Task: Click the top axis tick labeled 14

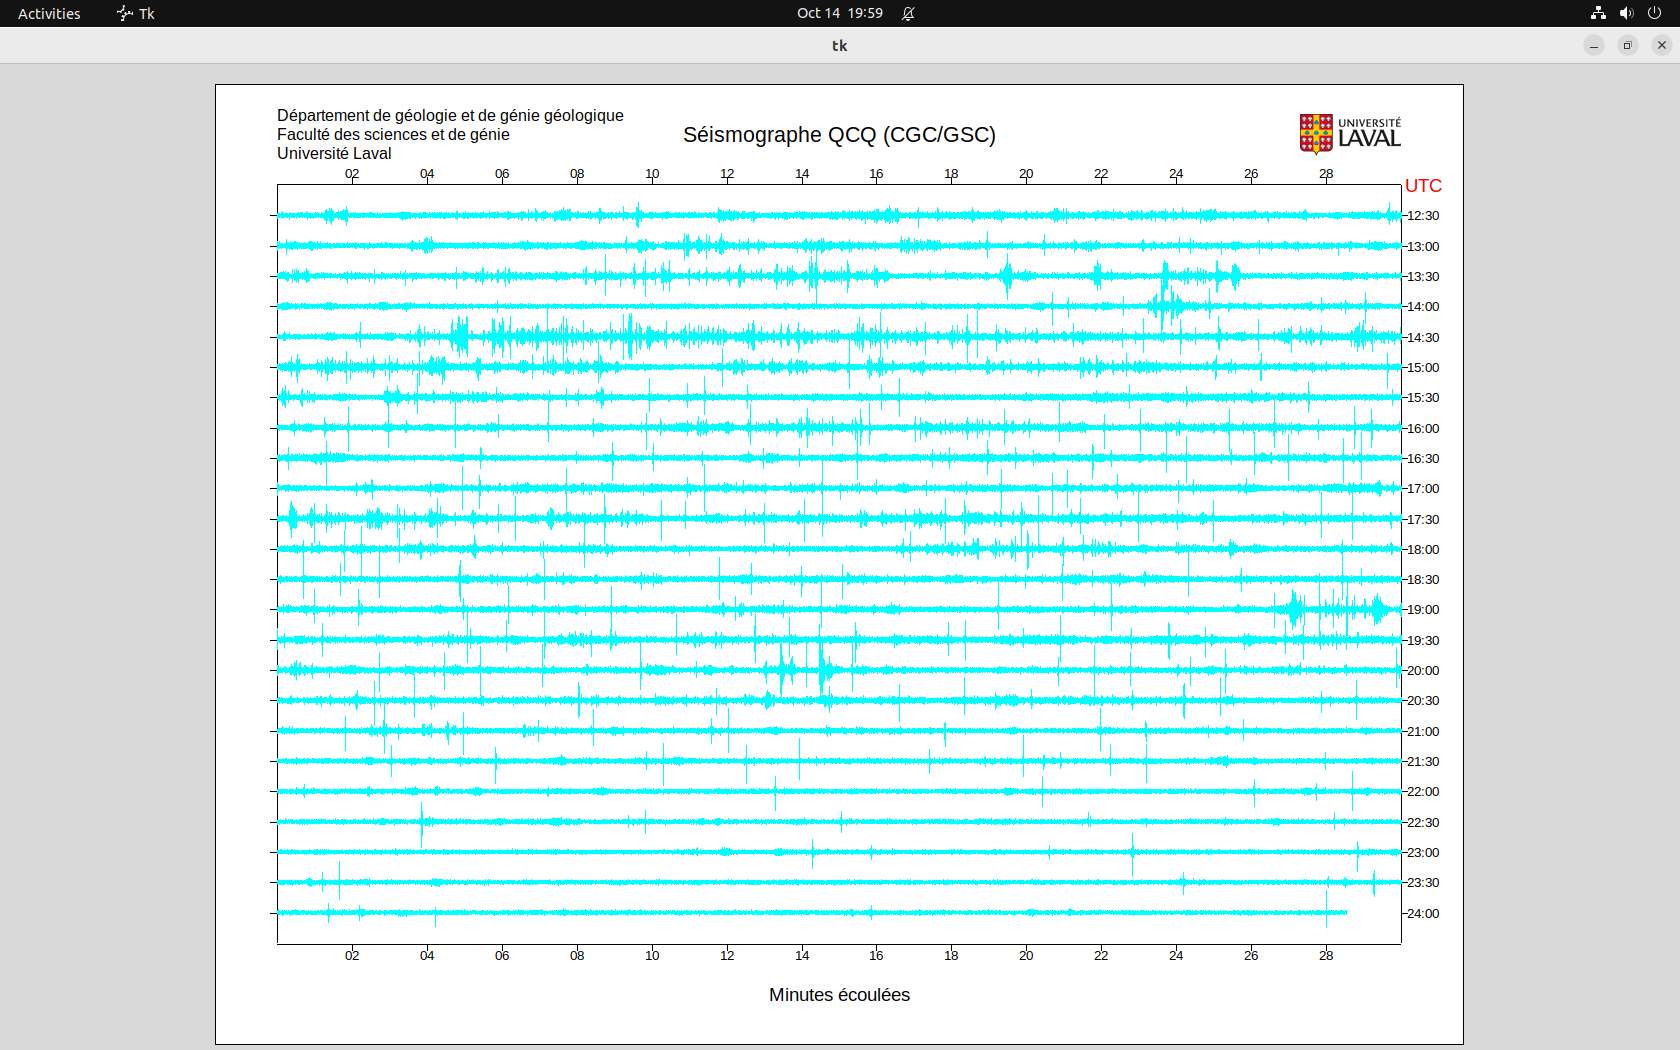Action: [802, 174]
